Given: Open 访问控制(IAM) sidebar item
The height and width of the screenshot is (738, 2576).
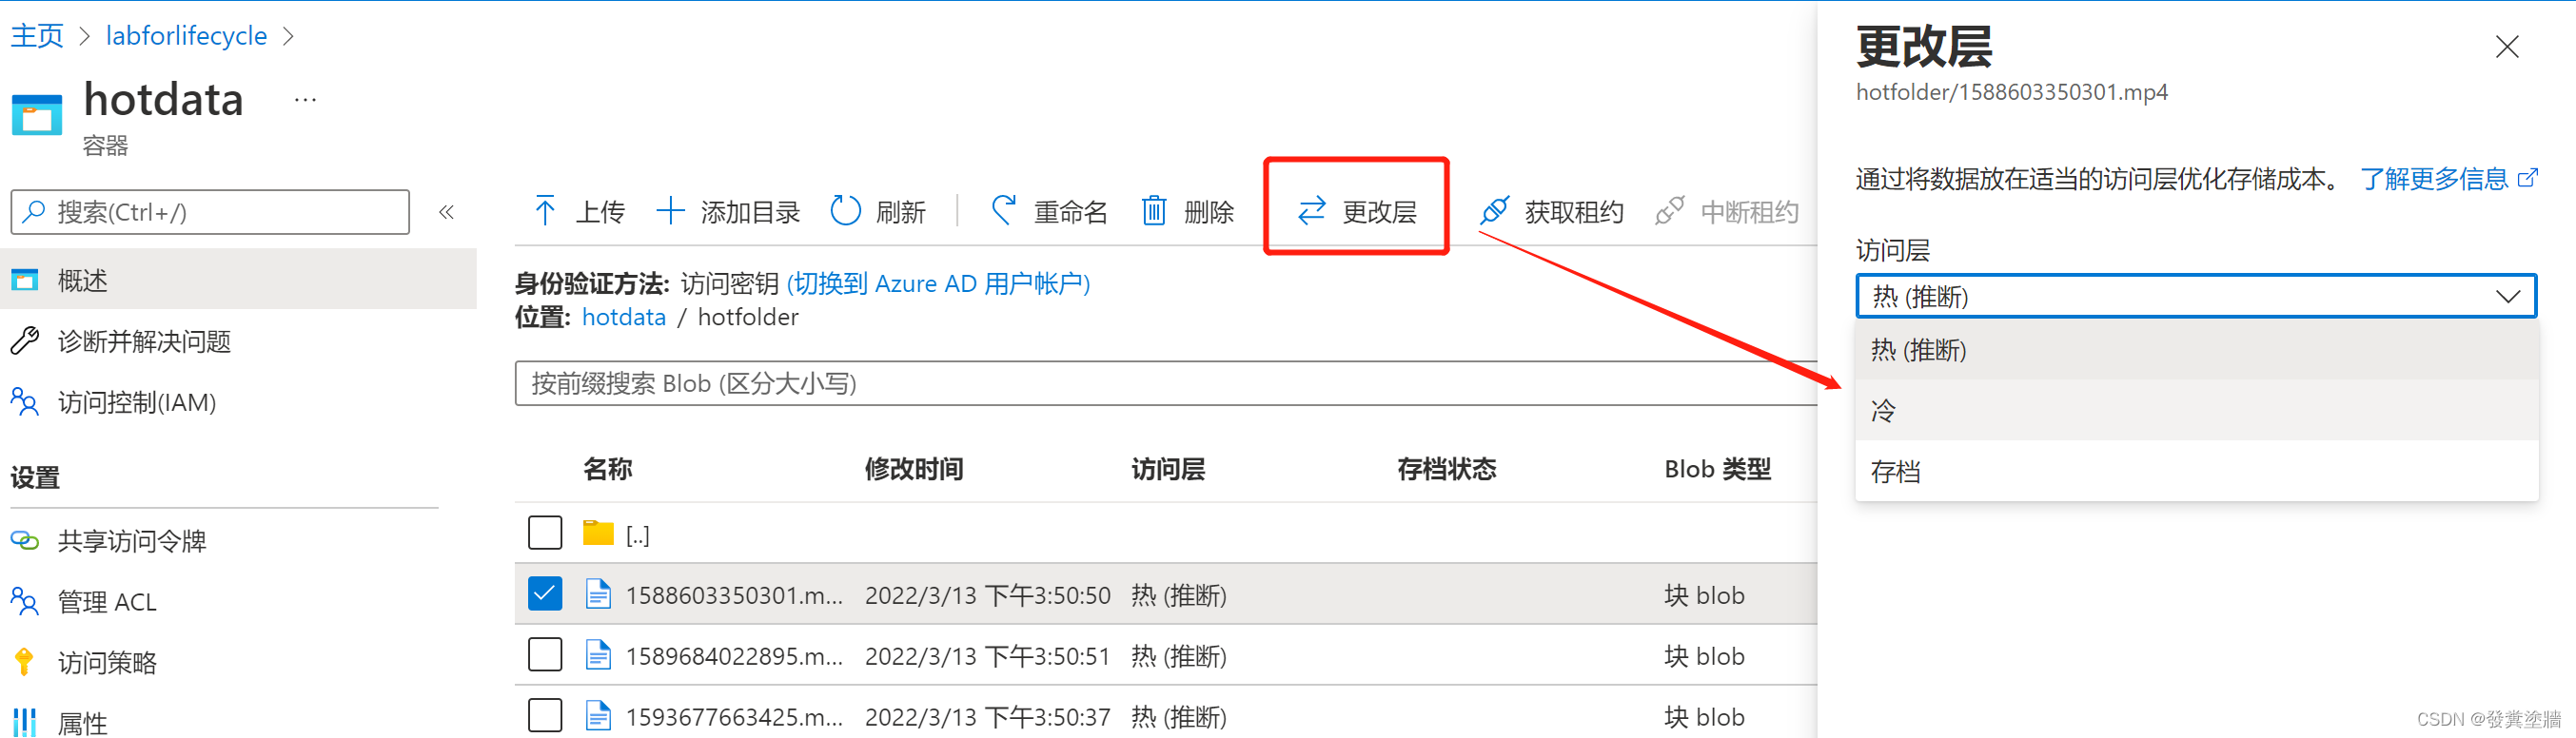Looking at the screenshot, I should pos(238,402).
